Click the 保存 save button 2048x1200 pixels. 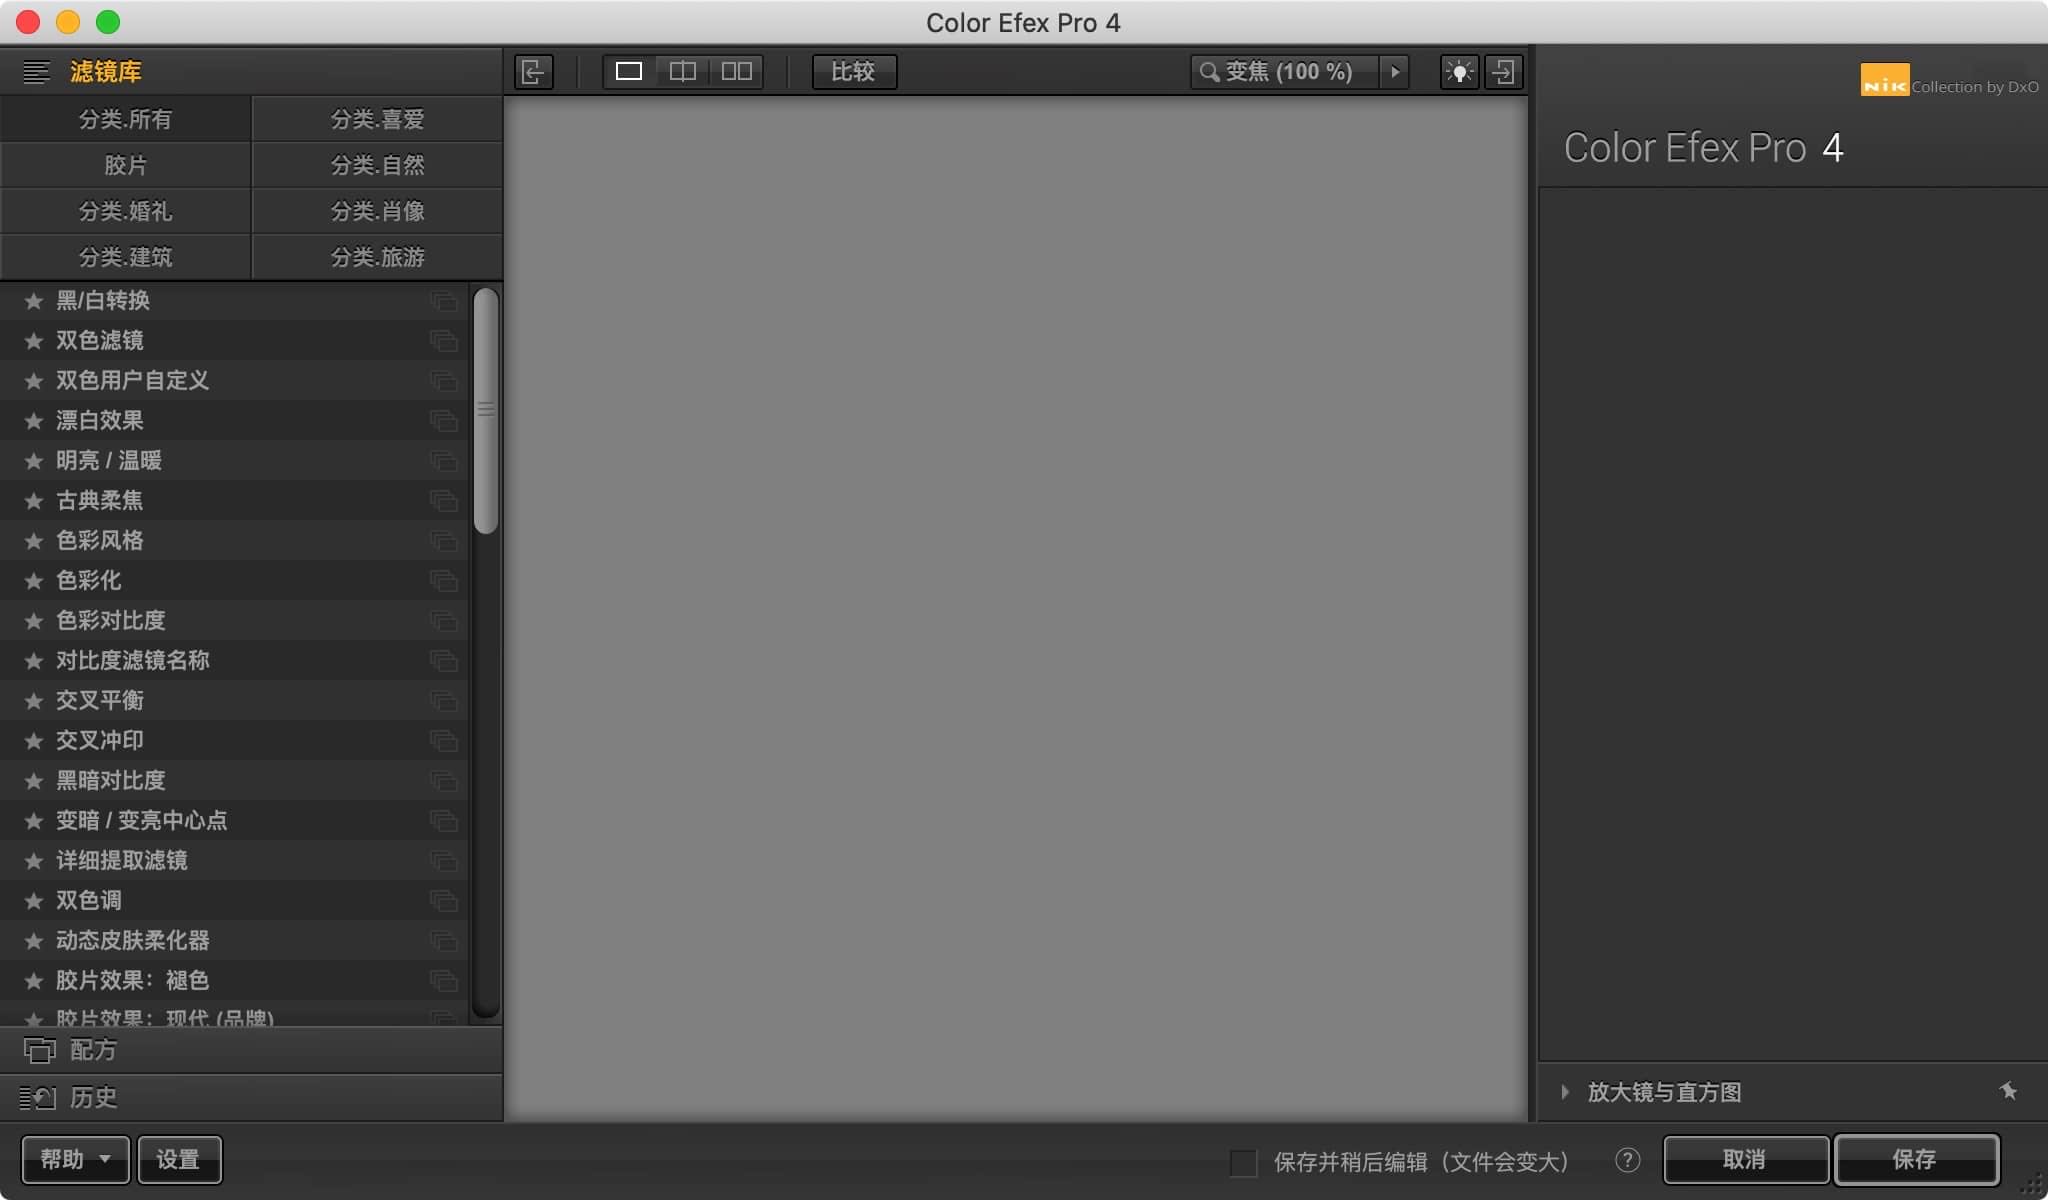point(1915,1160)
